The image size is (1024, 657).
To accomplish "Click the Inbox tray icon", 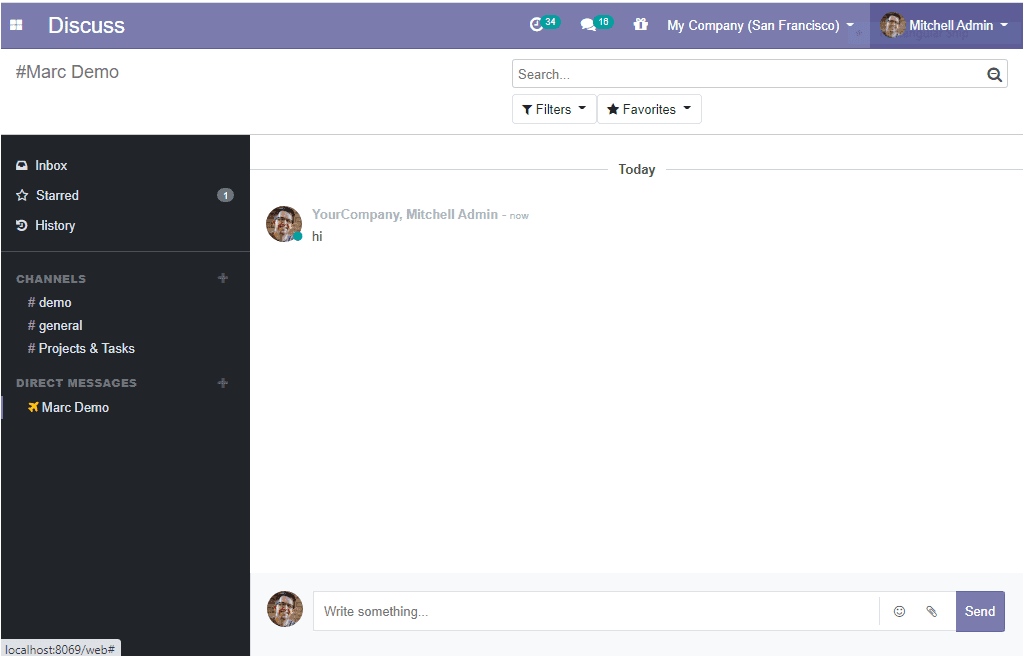I will 22,165.
